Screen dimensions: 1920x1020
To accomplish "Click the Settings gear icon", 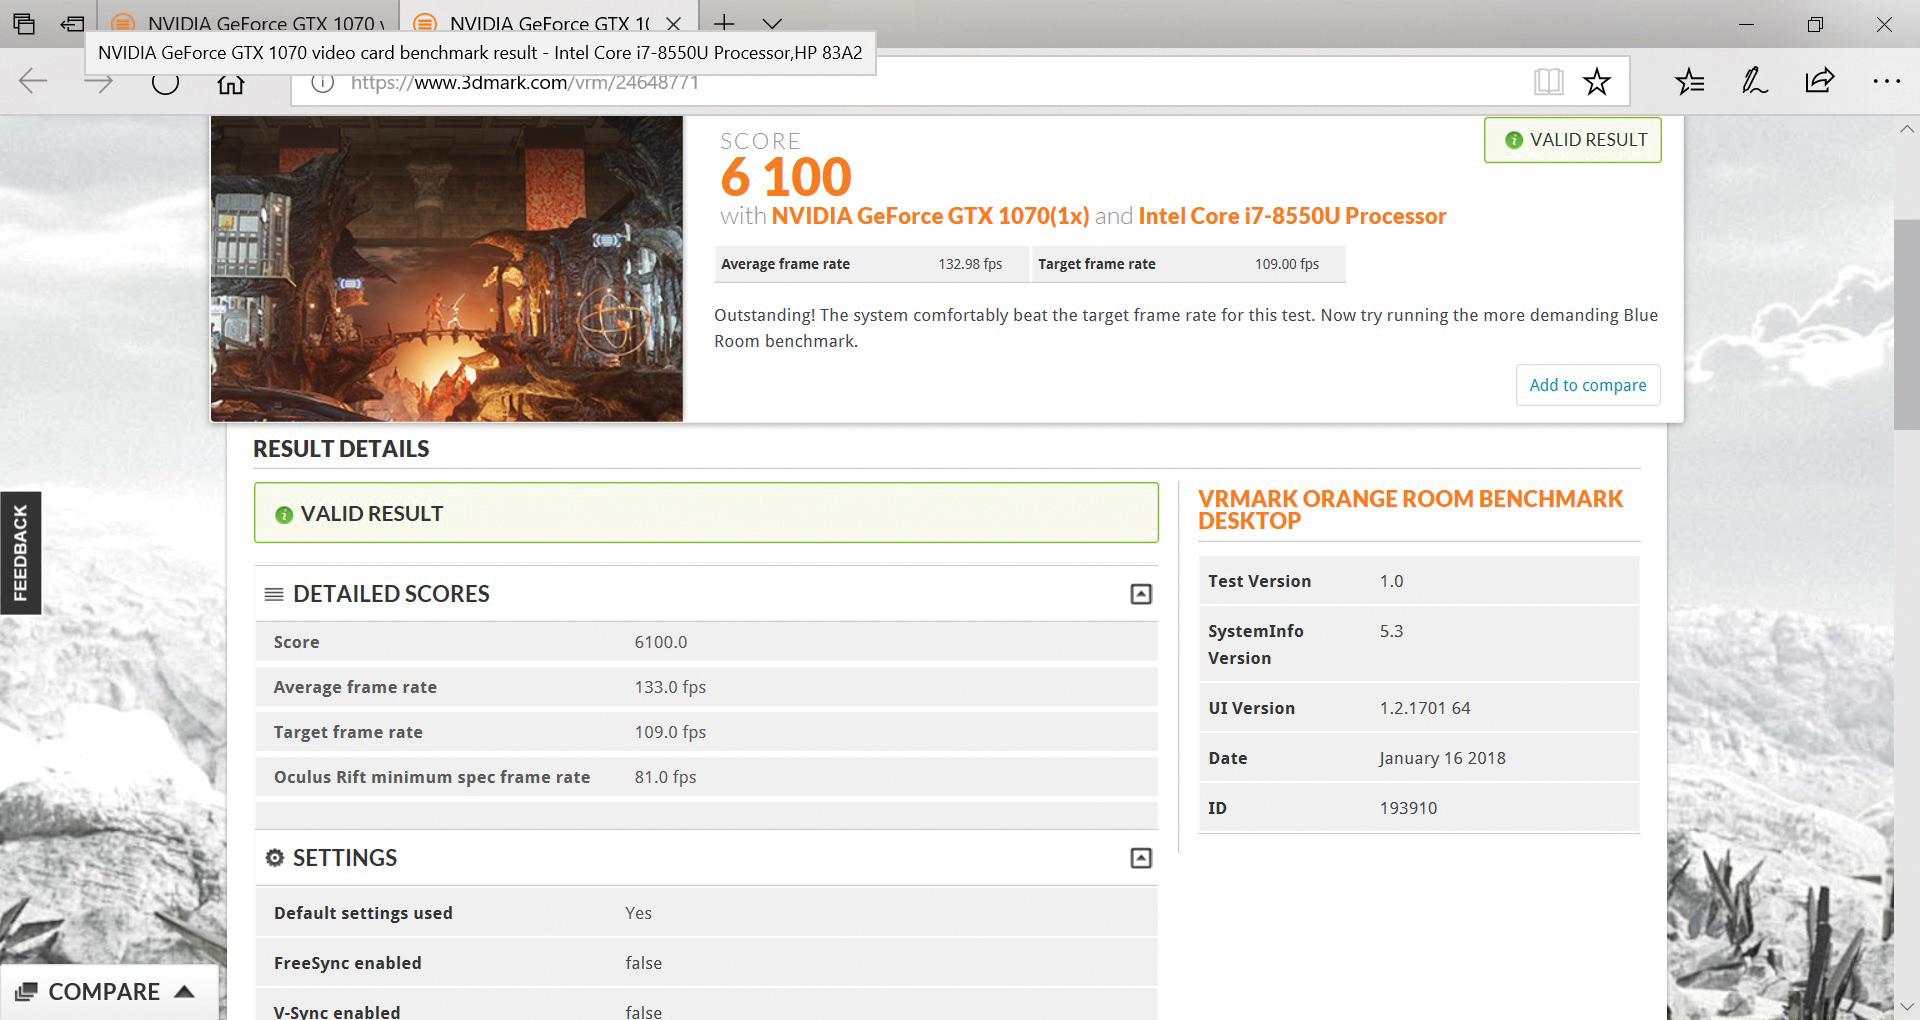I will tap(275, 858).
